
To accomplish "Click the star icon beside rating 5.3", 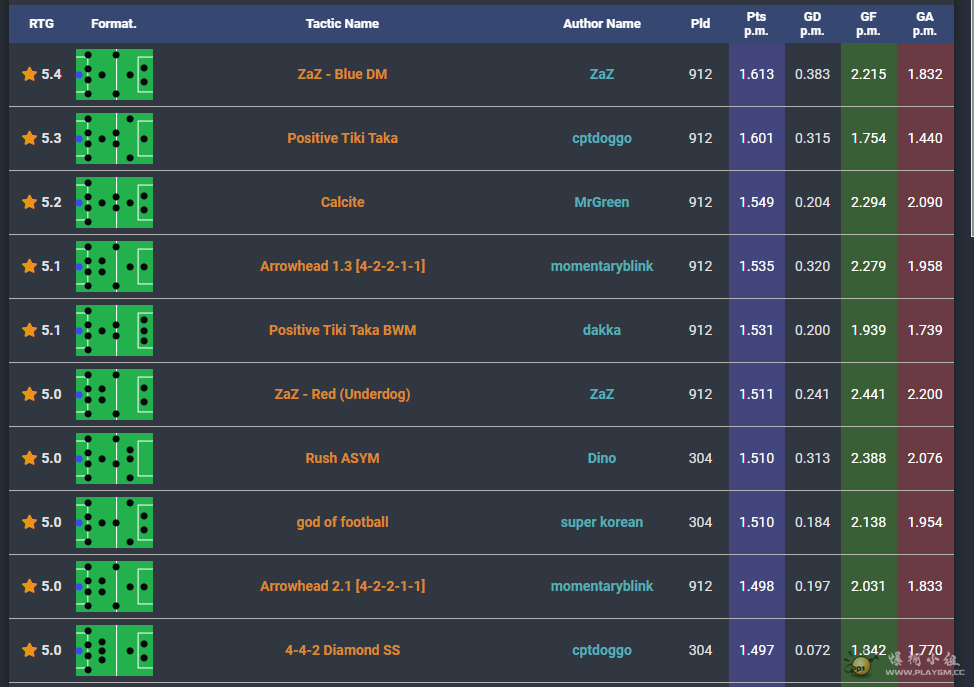I will 29,139.
